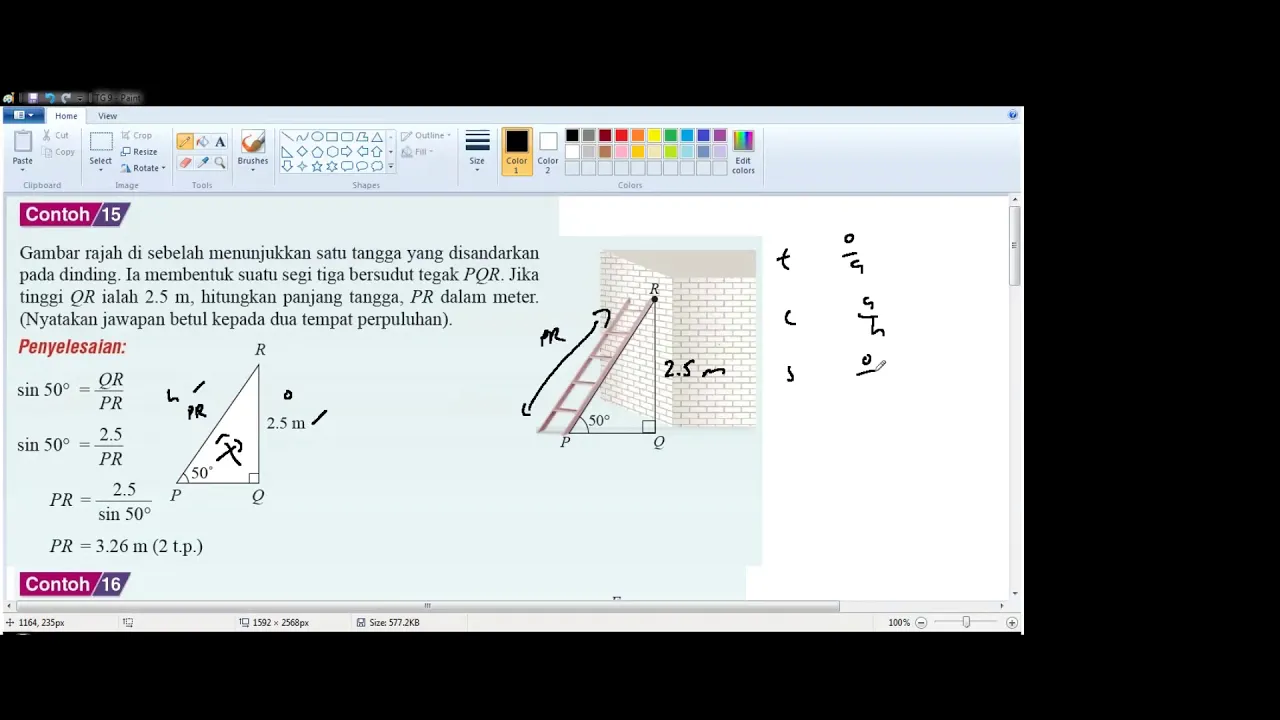Select the Magnifier tool

tap(220, 162)
